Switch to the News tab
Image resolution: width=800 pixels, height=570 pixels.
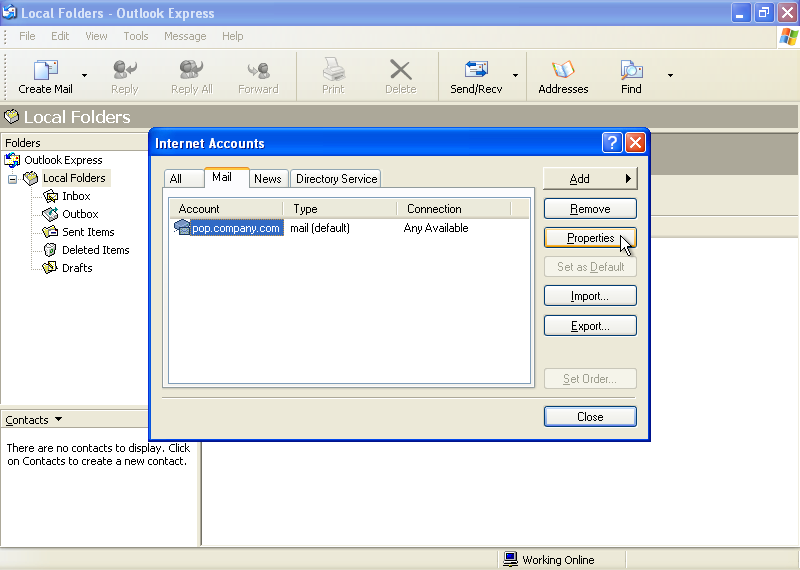tap(268, 179)
